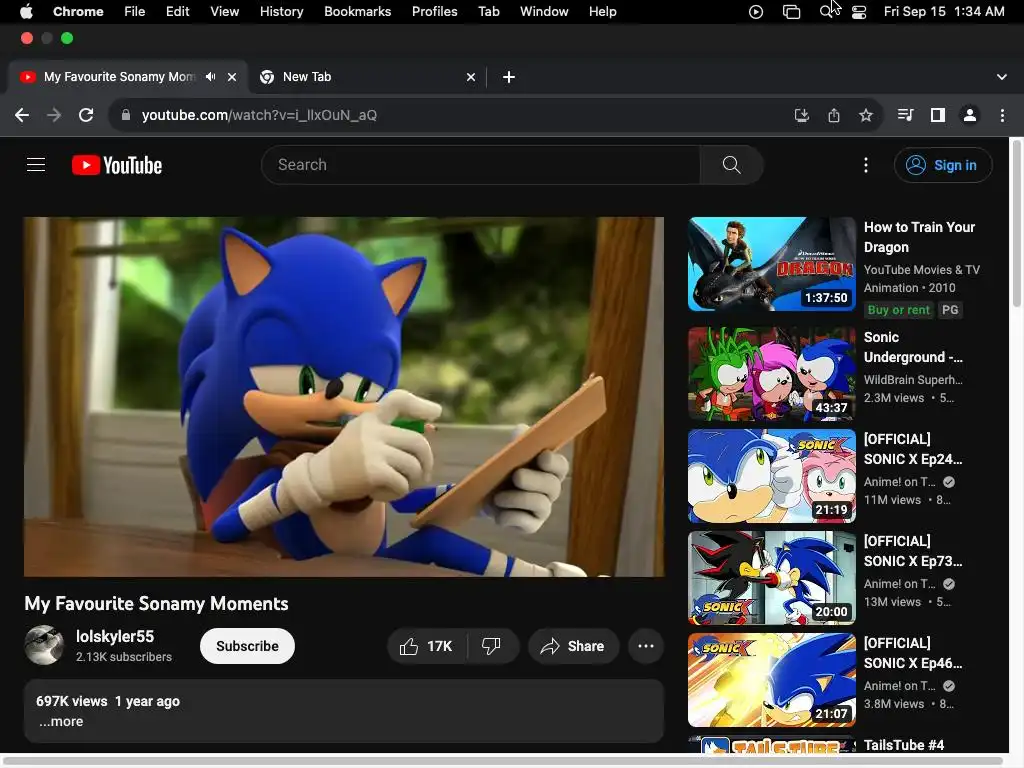Open the Profiles menu

434,12
